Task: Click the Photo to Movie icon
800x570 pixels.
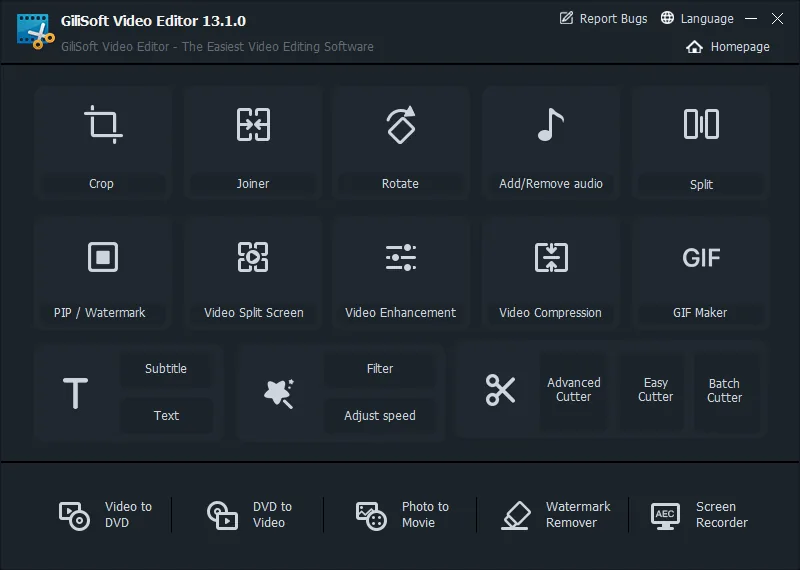Action: [x=371, y=516]
